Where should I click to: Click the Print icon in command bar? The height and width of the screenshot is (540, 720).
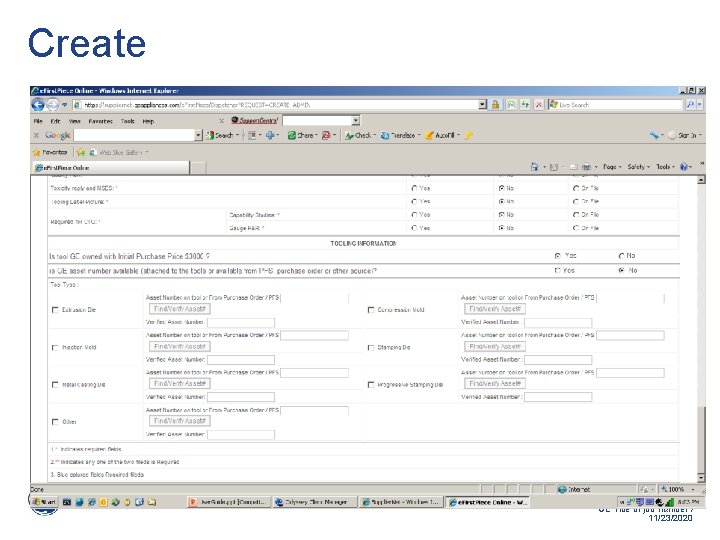(x=586, y=167)
